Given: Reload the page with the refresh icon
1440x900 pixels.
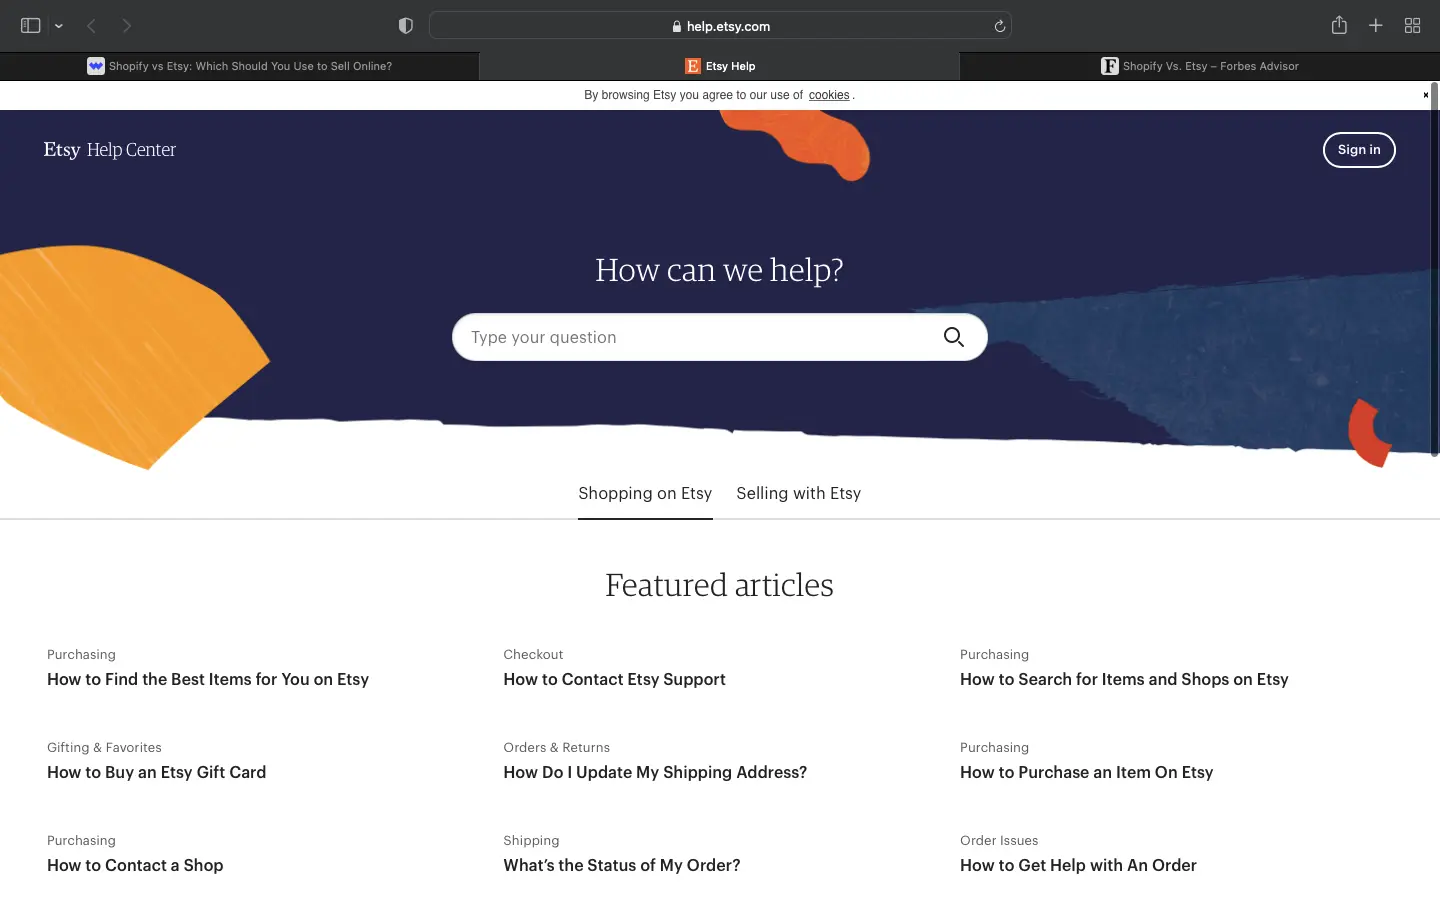Looking at the screenshot, I should [x=999, y=26].
